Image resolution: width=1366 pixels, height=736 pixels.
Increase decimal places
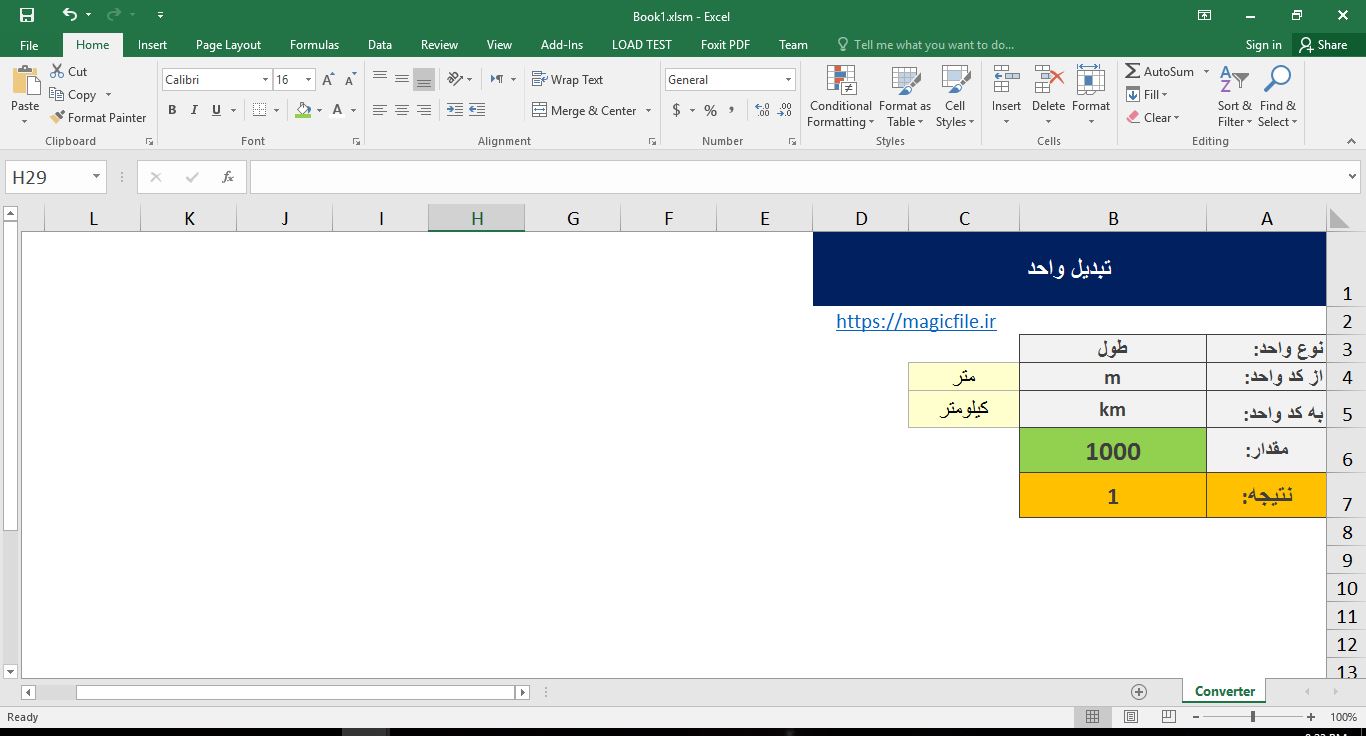click(x=762, y=110)
